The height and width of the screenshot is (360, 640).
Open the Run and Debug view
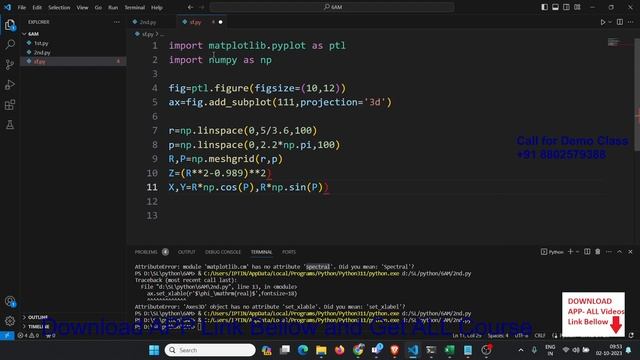pos(10,84)
